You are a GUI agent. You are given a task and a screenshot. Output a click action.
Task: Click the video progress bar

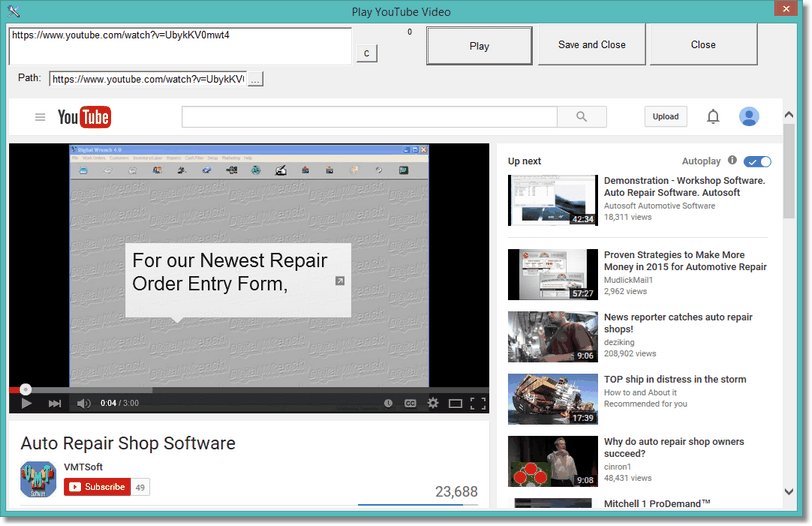tap(250, 390)
